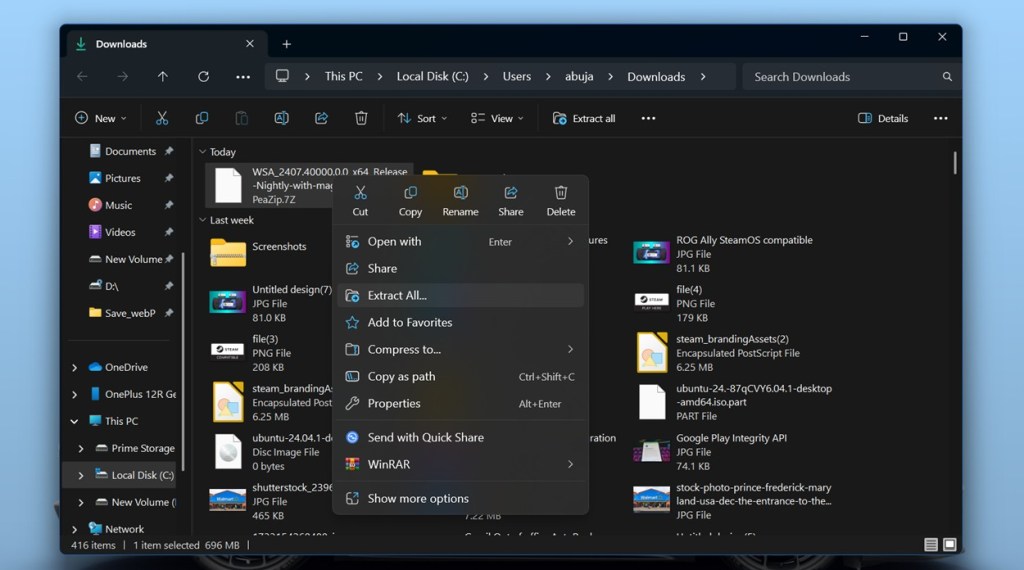1024x570 pixels.
Task: Go forward with the right arrow
Action: [x=123, y=76]
